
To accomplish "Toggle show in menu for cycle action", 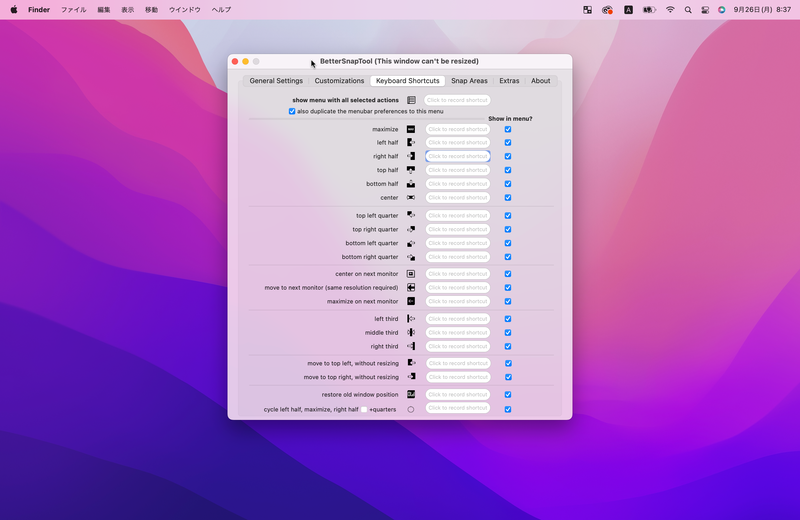I will point(508,409).
